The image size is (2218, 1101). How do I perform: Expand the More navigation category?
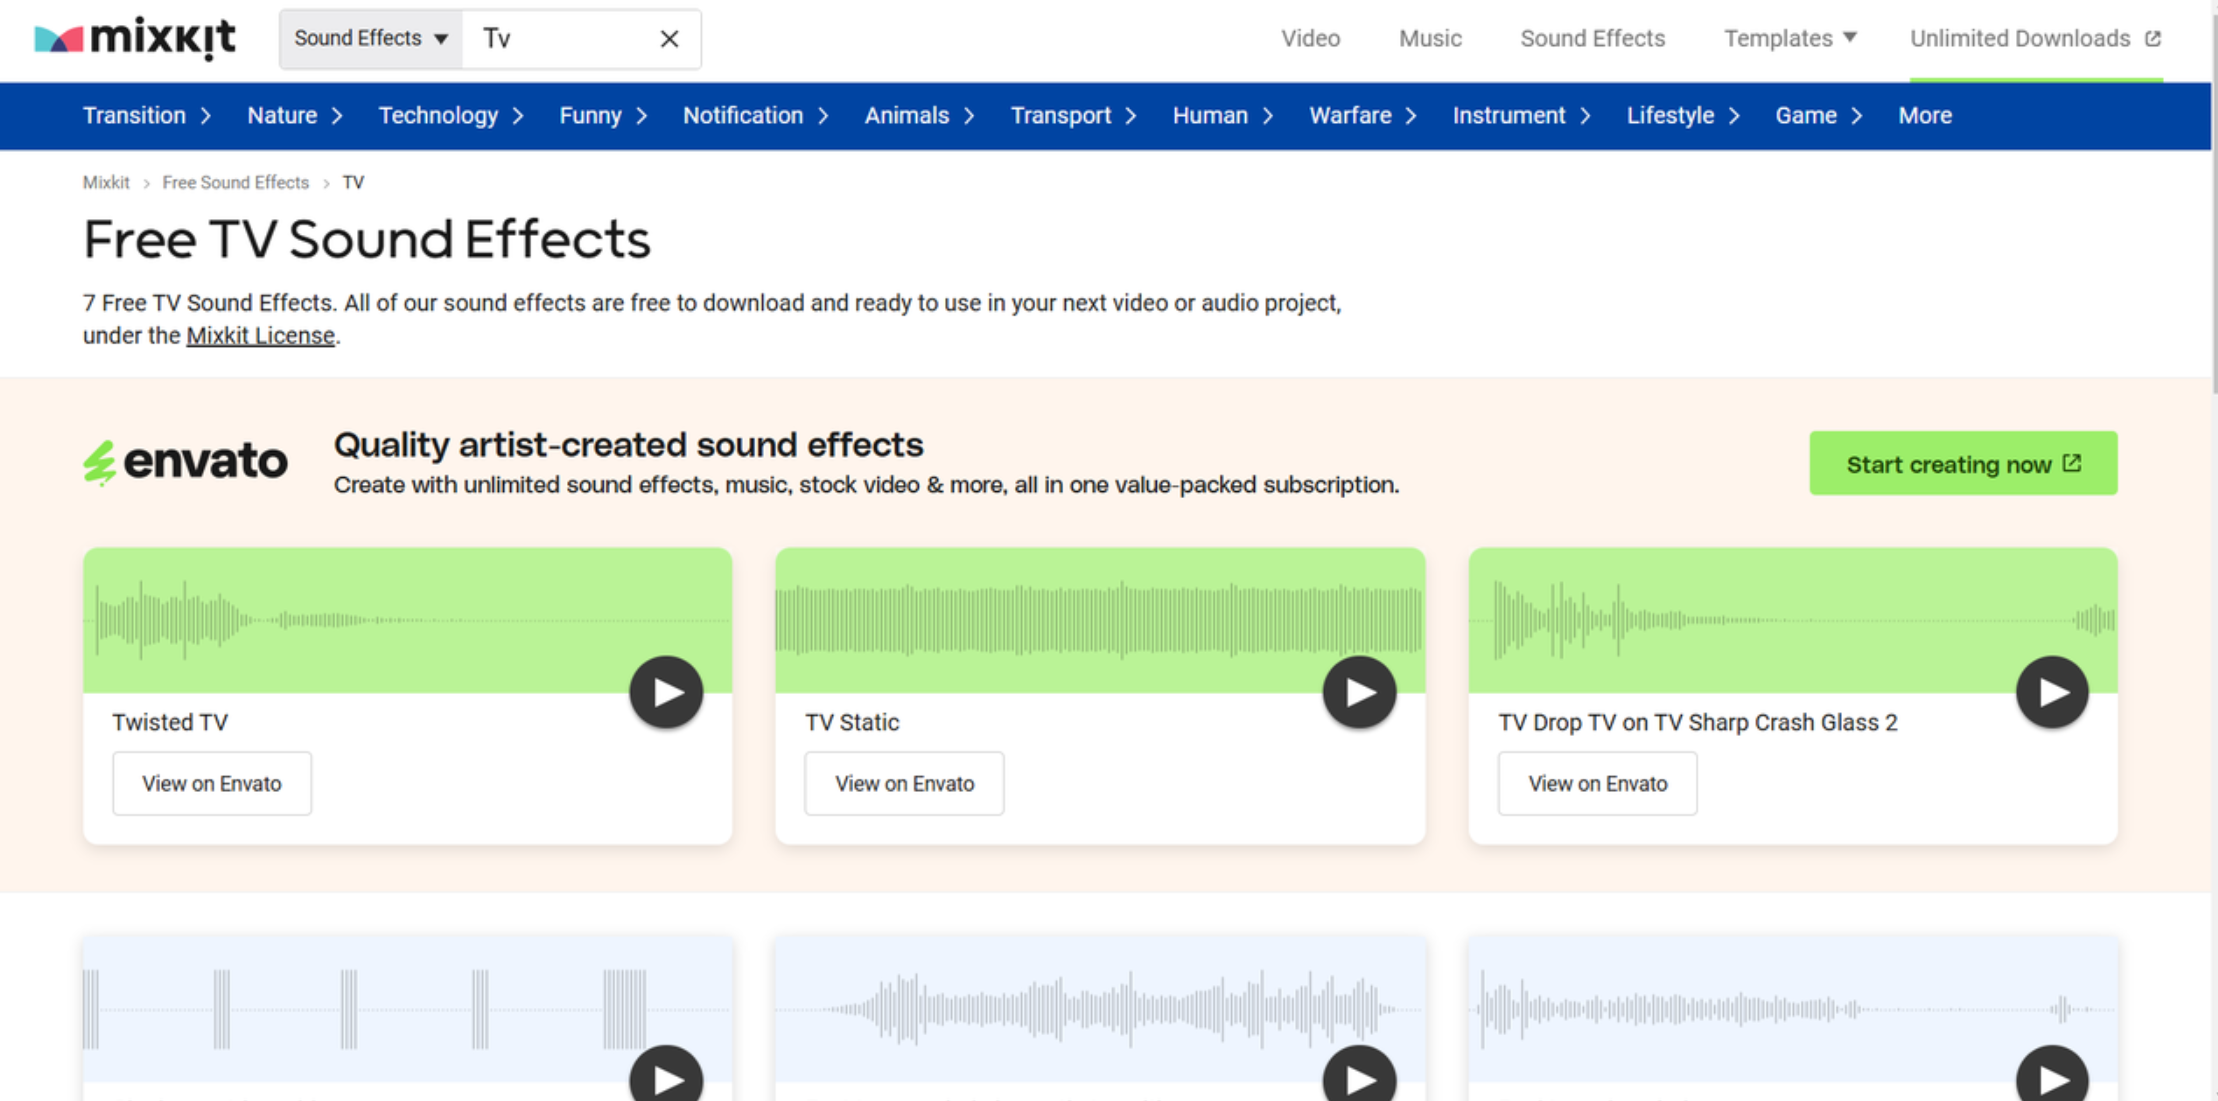tap(1924, 115)
